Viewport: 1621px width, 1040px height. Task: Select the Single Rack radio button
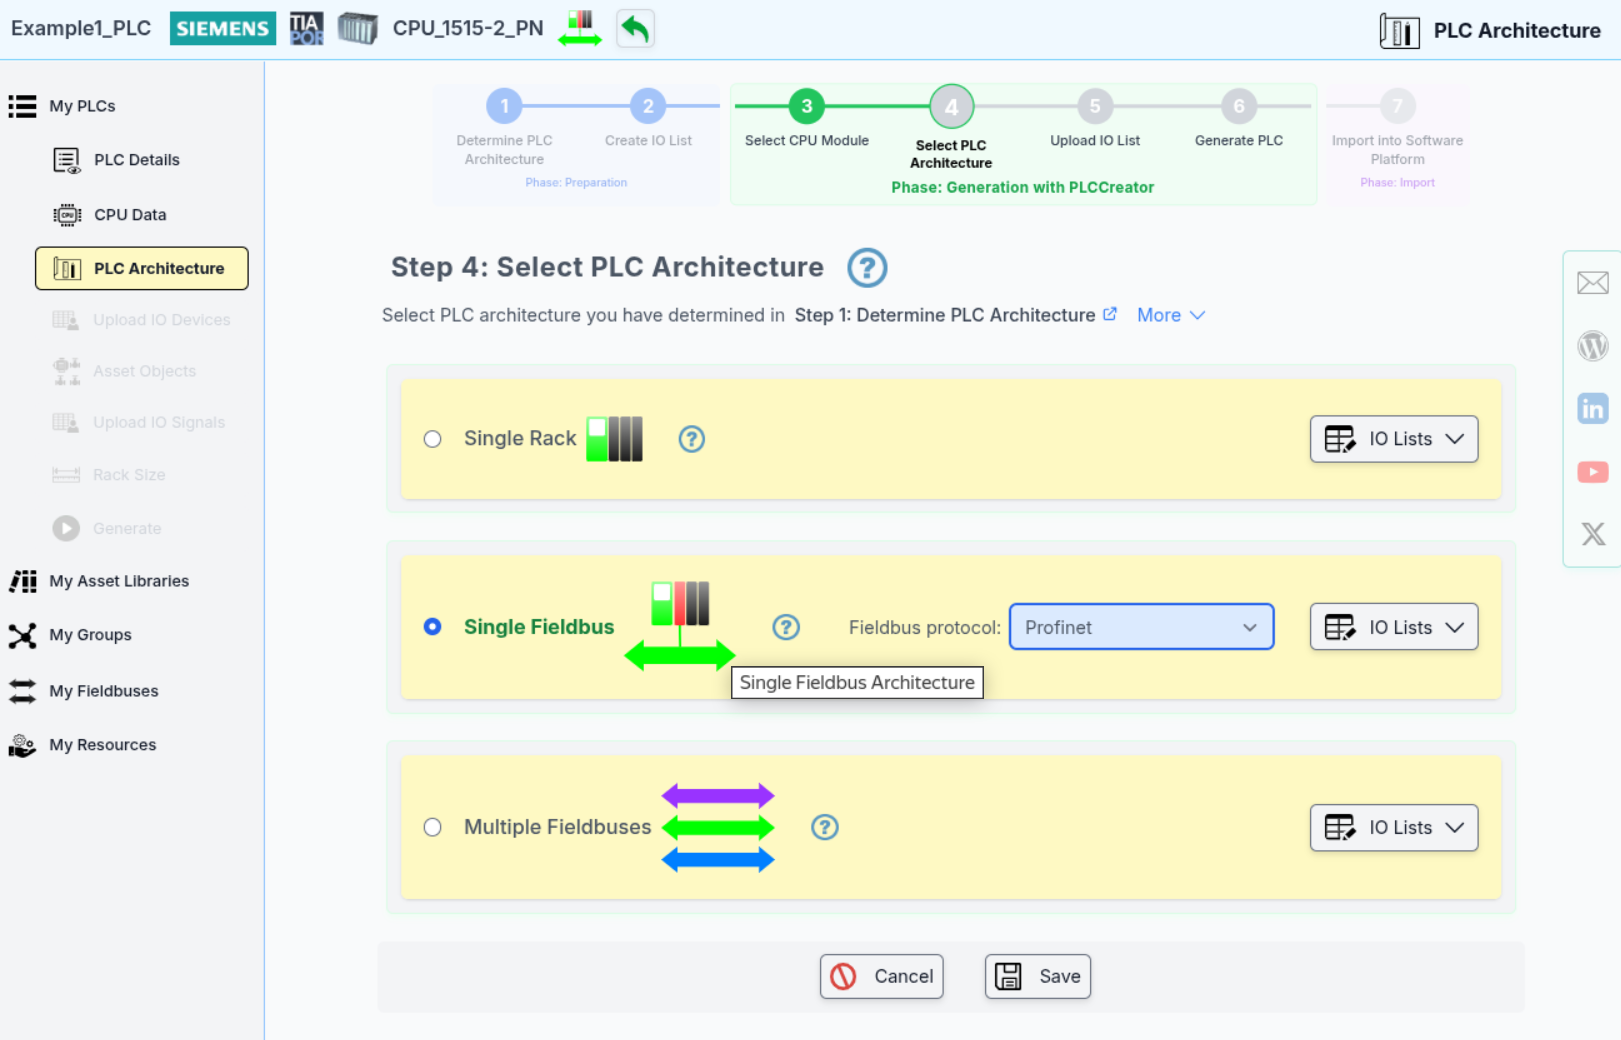coord(432,439)
